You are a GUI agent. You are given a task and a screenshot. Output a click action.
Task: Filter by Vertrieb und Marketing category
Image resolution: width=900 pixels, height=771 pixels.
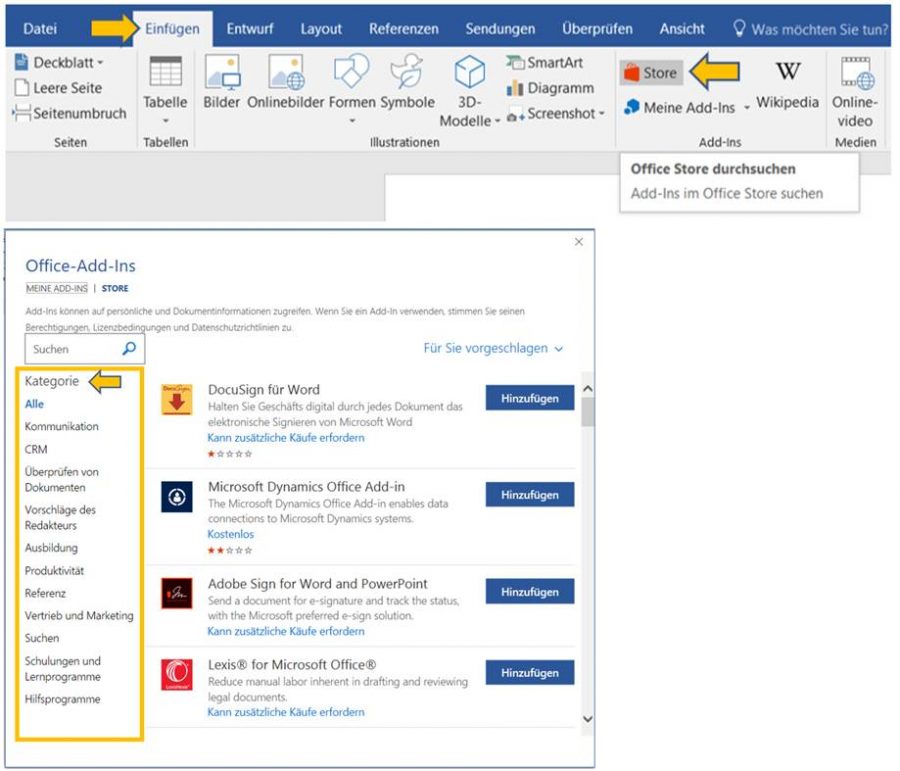pos(79,615)
